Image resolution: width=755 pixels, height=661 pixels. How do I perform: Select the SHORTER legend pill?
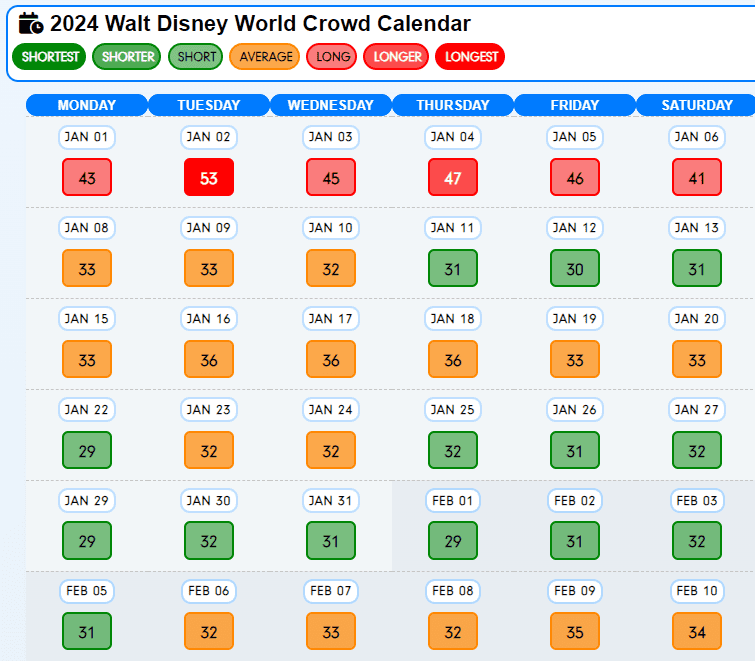(127, 57)
